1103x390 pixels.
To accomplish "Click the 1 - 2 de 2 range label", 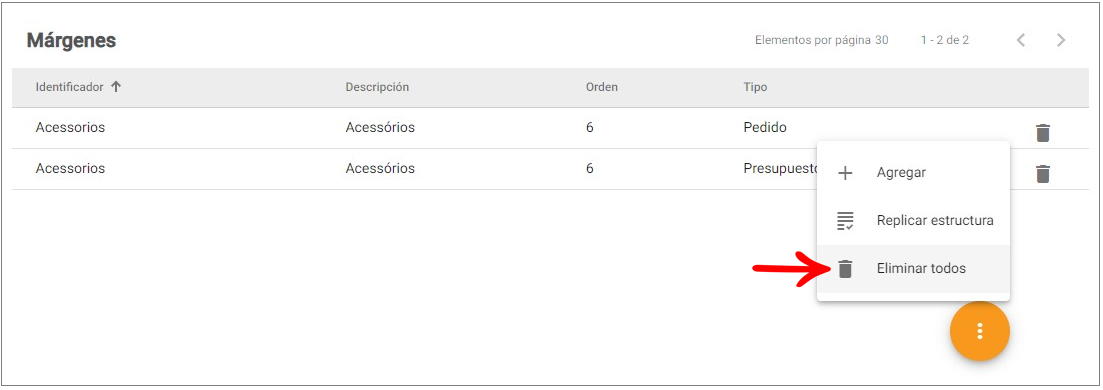I will point(945,40).
